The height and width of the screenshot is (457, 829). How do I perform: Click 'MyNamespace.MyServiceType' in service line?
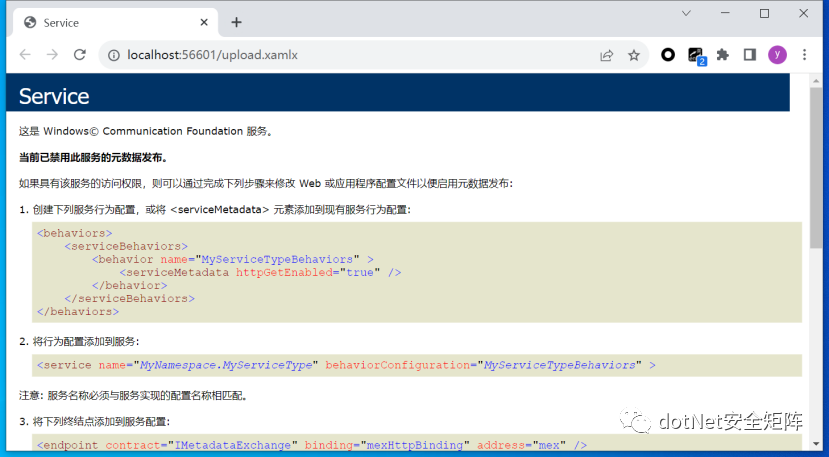[x=226, y=365]
